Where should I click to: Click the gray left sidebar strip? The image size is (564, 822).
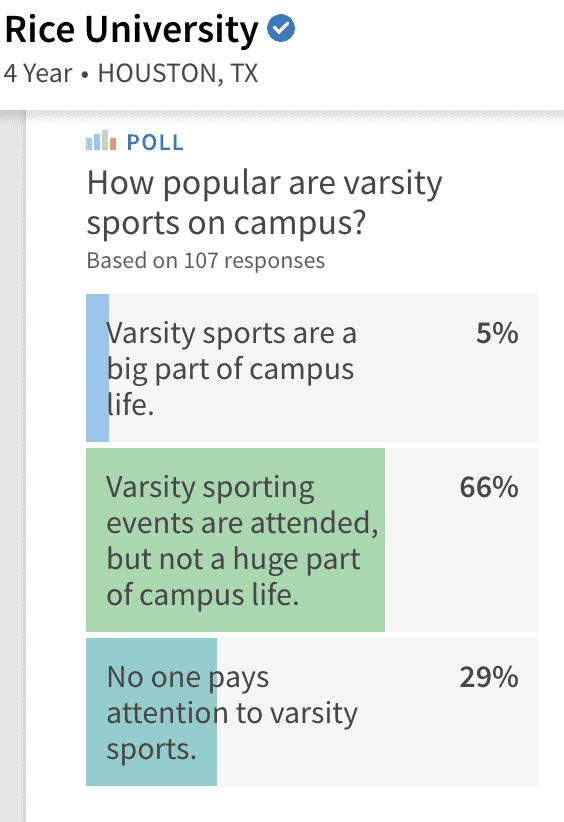[x=13, y=467]
